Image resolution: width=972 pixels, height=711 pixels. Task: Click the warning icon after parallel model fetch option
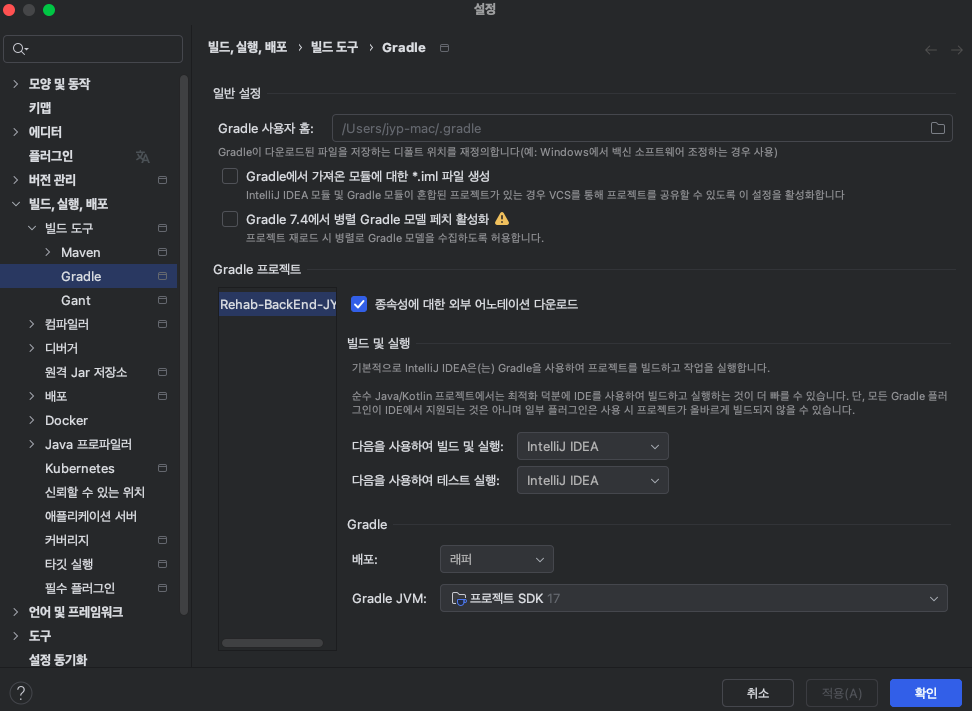coord(502,219)
